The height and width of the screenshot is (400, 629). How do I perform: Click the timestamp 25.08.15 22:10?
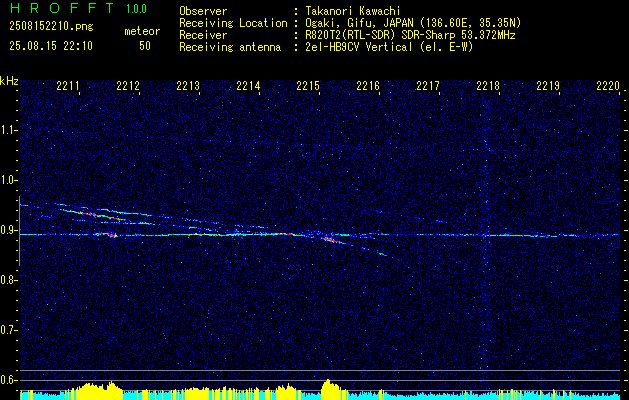[51, 46]
